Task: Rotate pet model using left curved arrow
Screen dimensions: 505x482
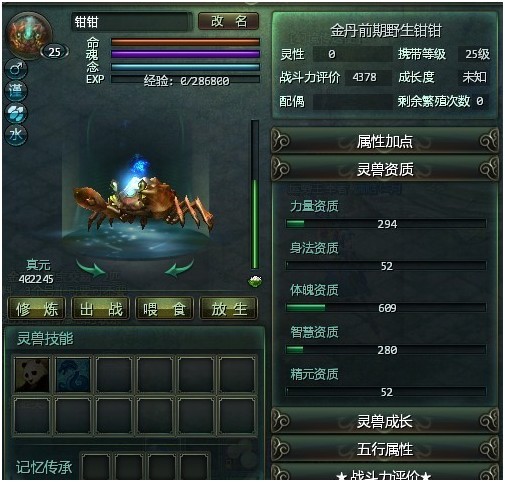Action: [x=91, y=268]
